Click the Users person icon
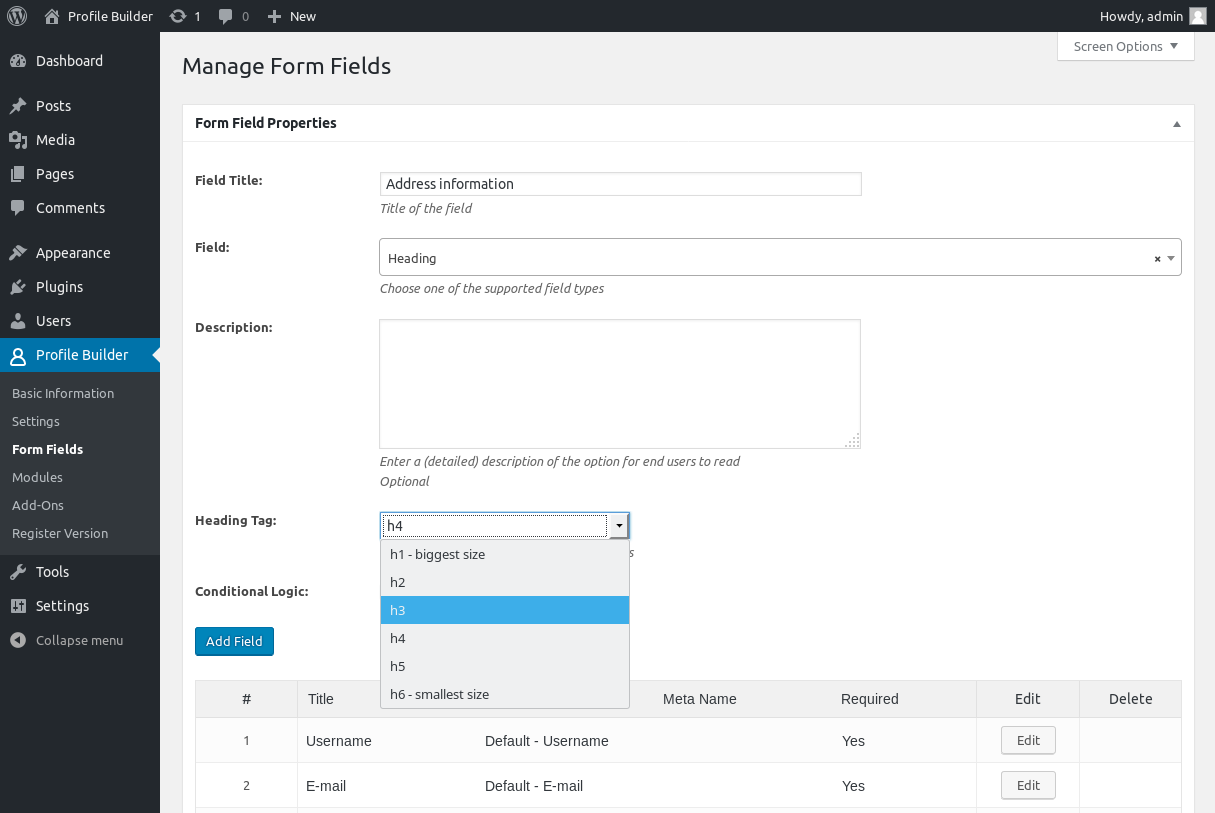 coord(18,321)
